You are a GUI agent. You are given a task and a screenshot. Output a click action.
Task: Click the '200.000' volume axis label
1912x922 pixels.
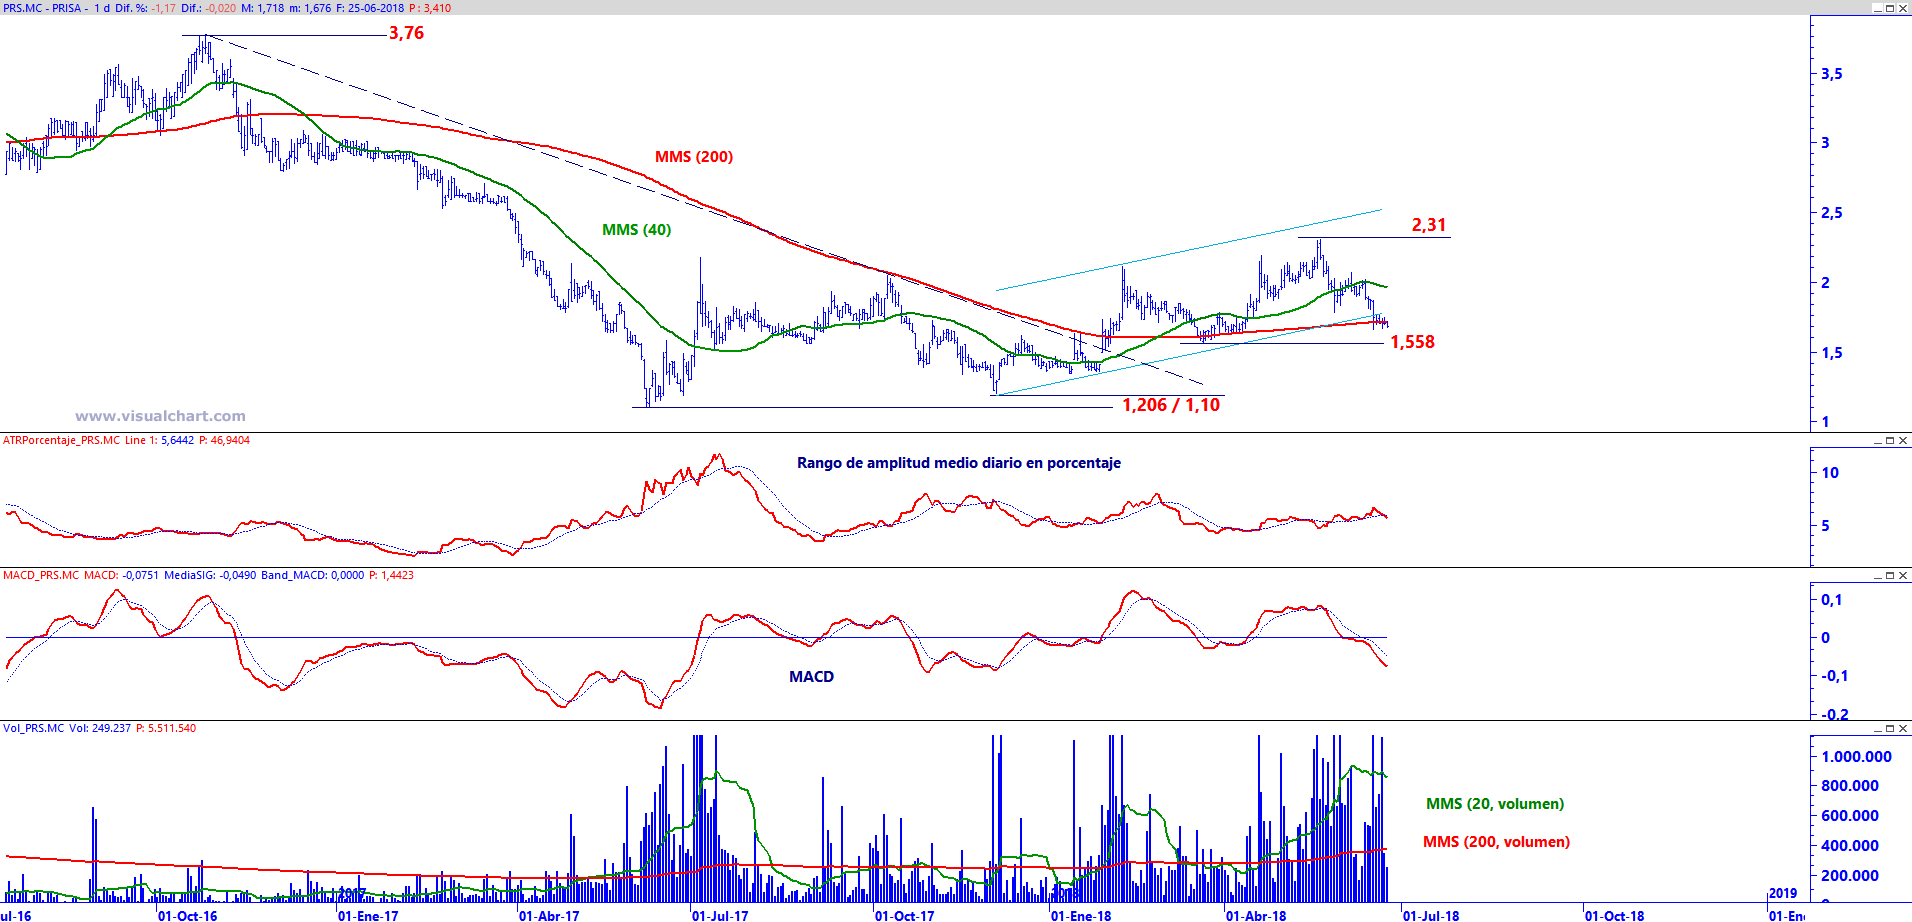click(x=1849, y=876)
